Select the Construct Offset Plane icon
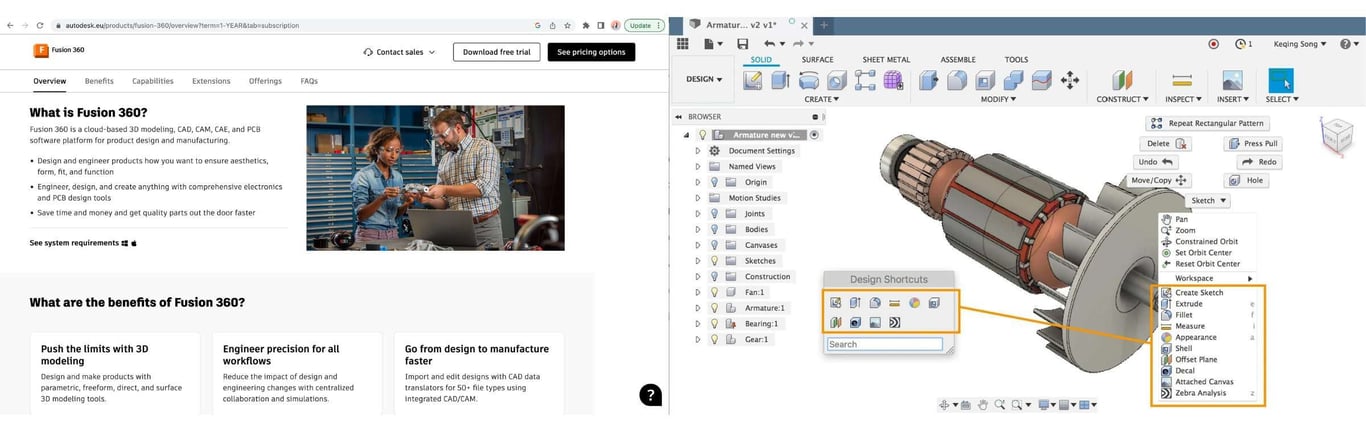 point(1123,81)
